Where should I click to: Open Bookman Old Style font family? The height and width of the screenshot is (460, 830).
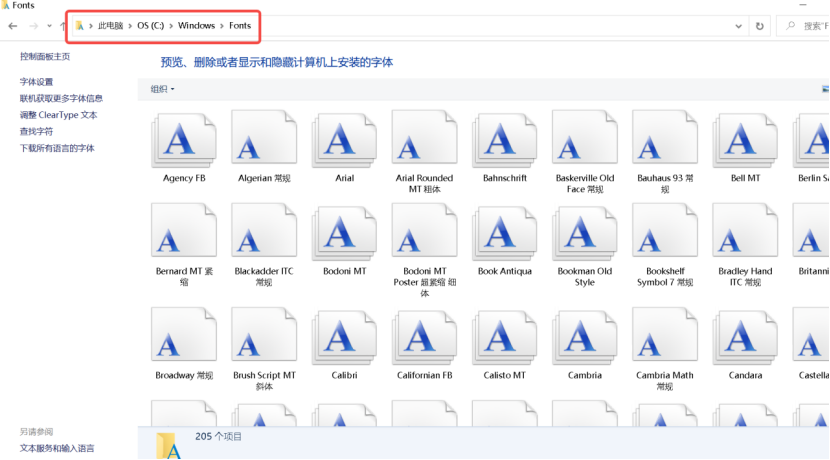pyautogui.click(x=584, y=233)
